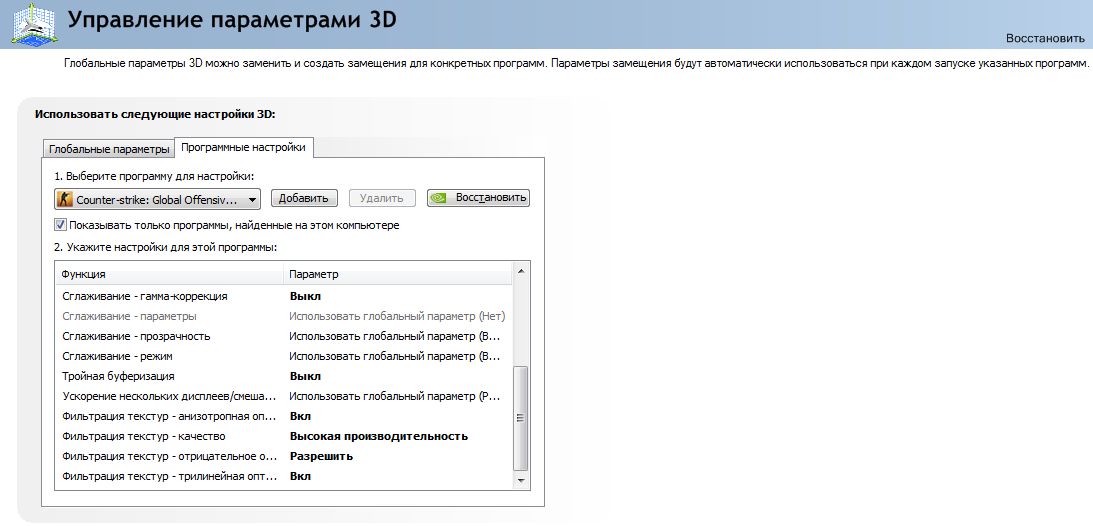This screenshot has height=526, width=1093.
Task: Click the settings list vertical scrollbar thumb
Action: (521, 418)
